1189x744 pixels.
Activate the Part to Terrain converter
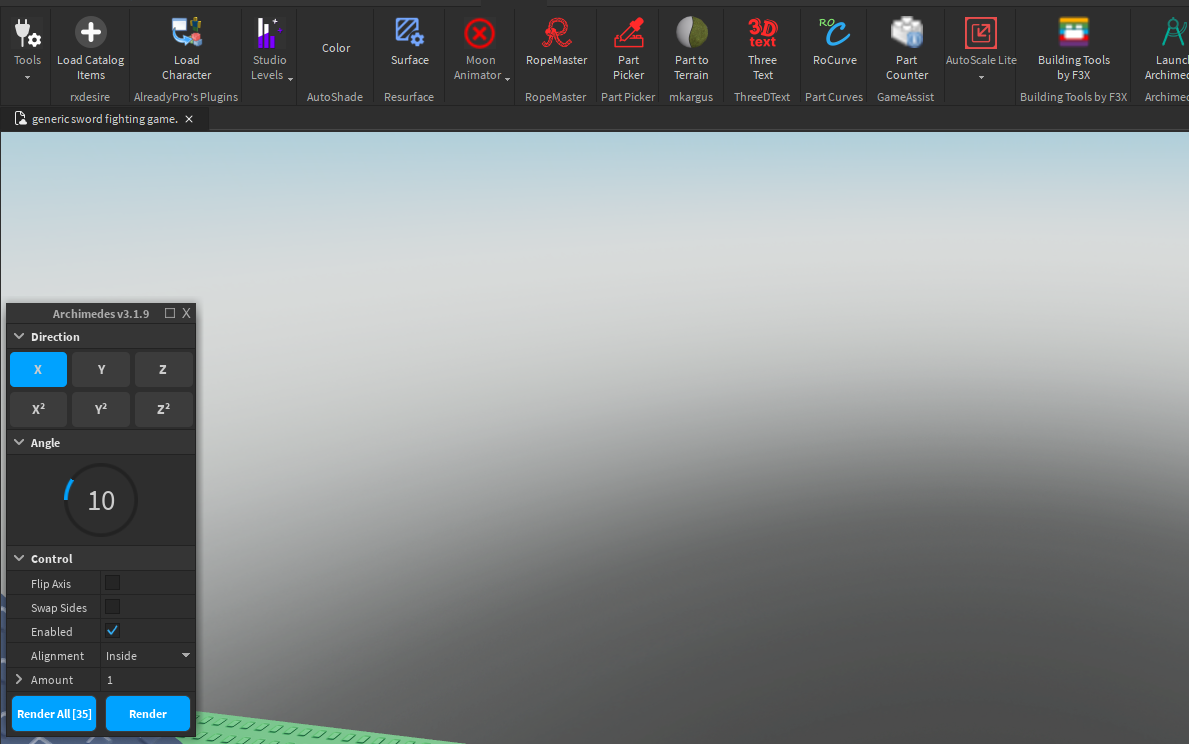(x=691, y=45)
